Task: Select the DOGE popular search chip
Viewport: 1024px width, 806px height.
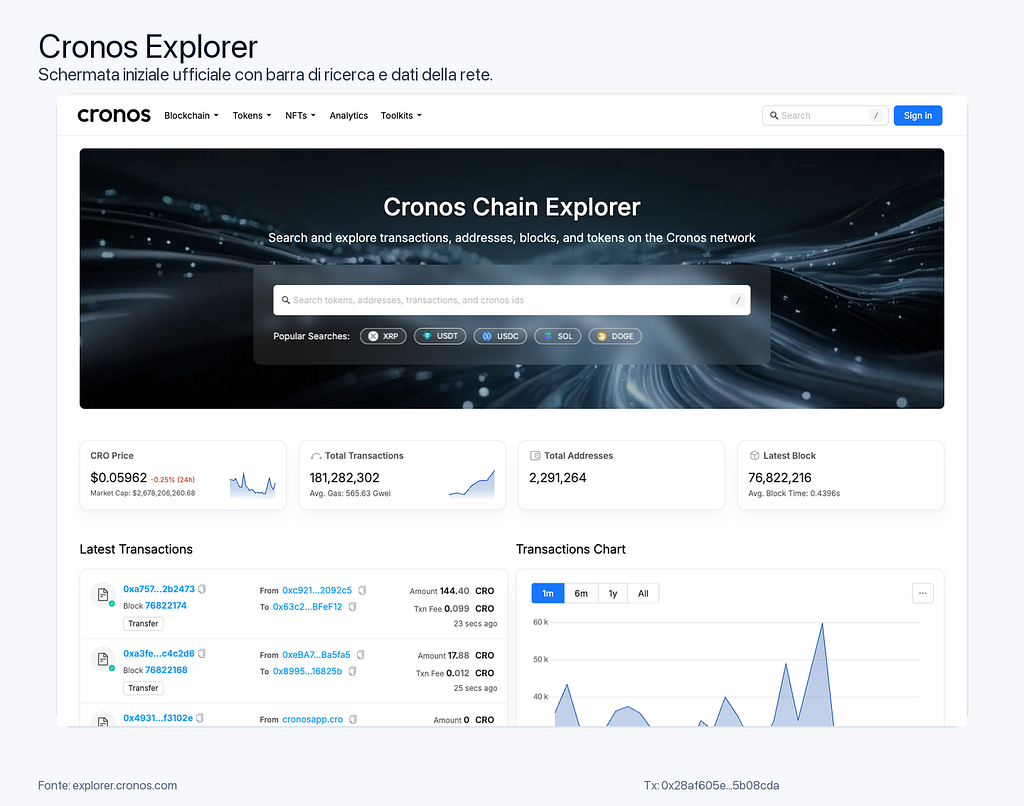Action: tap(615, 336)
